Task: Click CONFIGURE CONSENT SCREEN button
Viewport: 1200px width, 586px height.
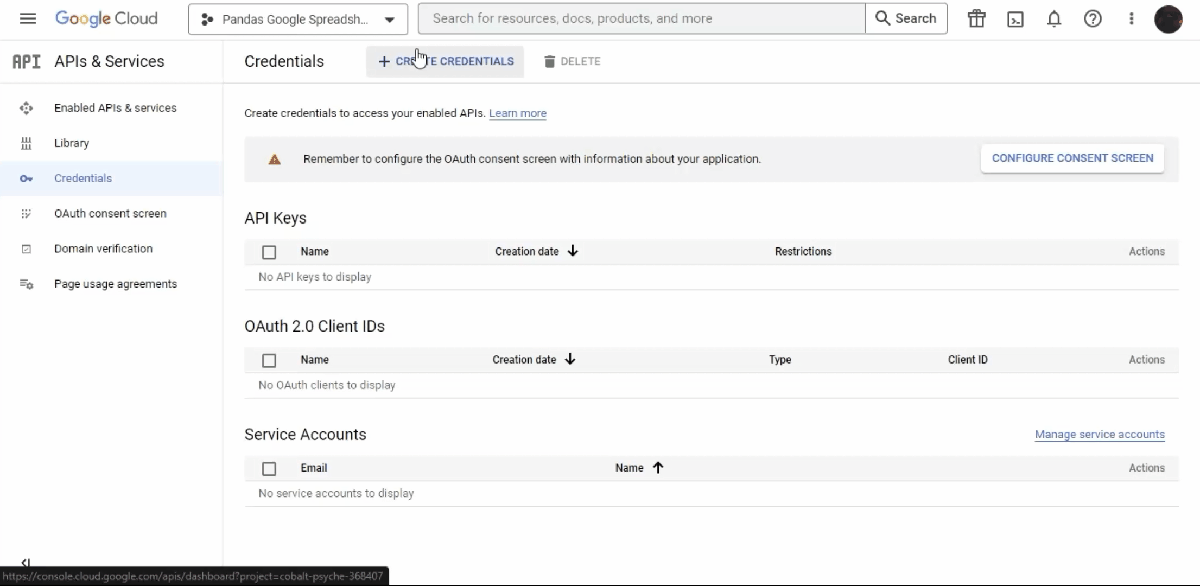Action: click(1072, 157)
